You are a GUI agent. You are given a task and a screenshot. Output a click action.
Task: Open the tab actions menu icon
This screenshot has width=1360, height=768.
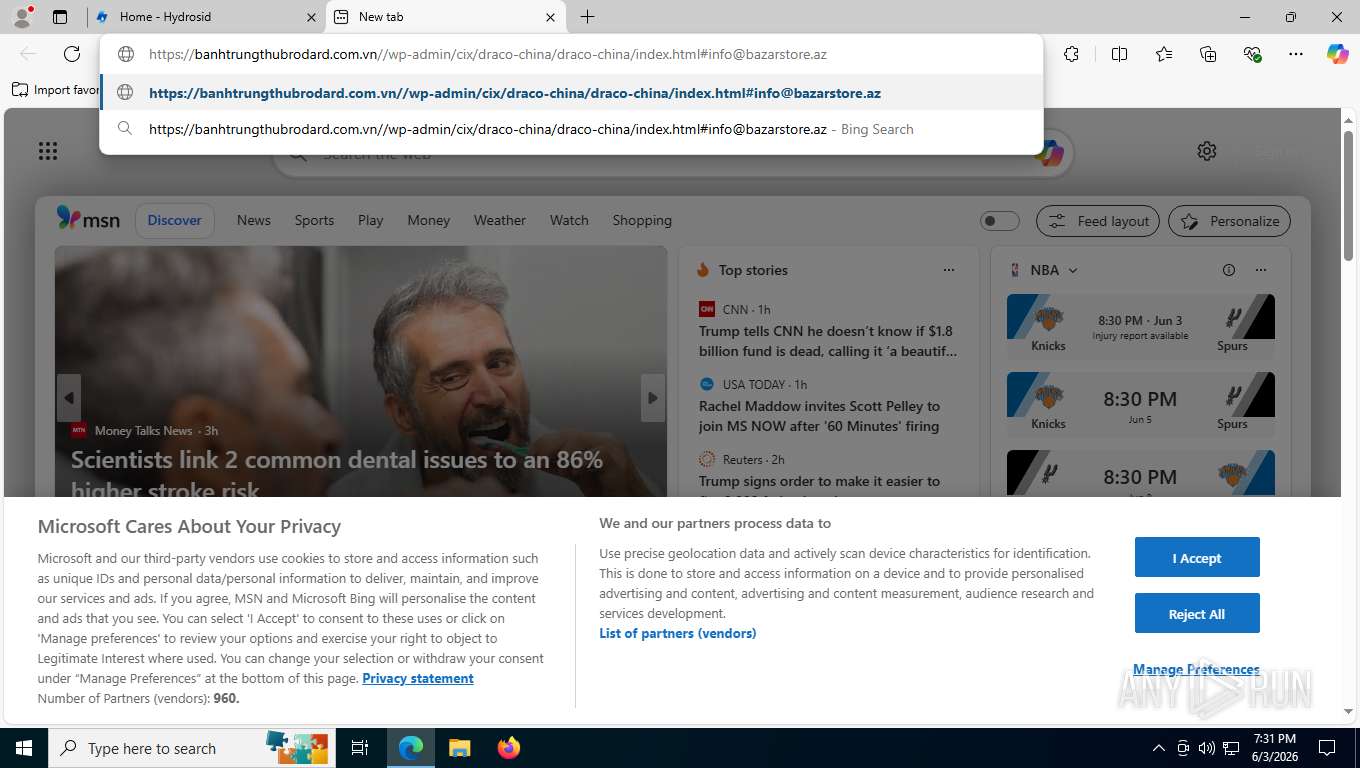point(60,16)
